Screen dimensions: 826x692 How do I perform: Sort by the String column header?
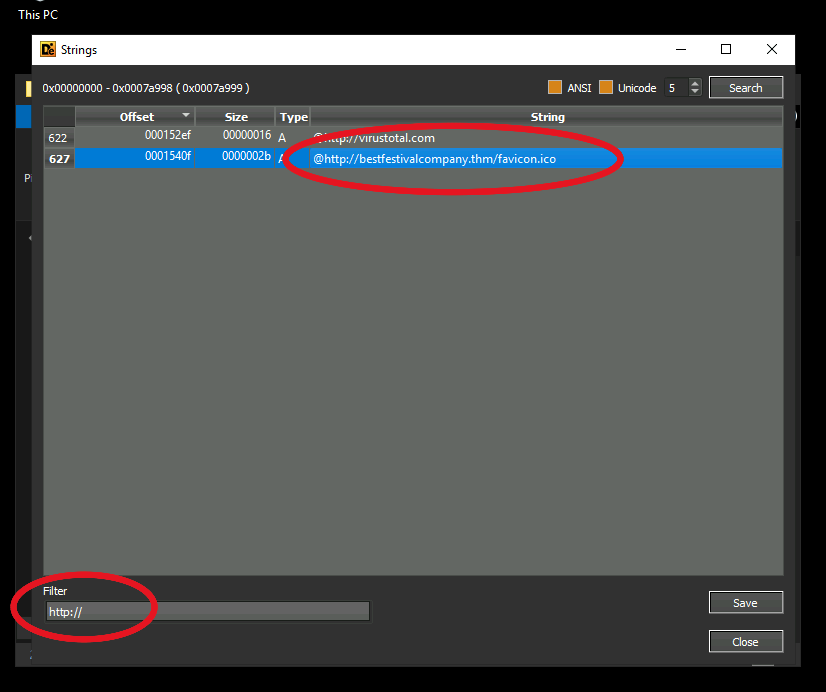547,117
